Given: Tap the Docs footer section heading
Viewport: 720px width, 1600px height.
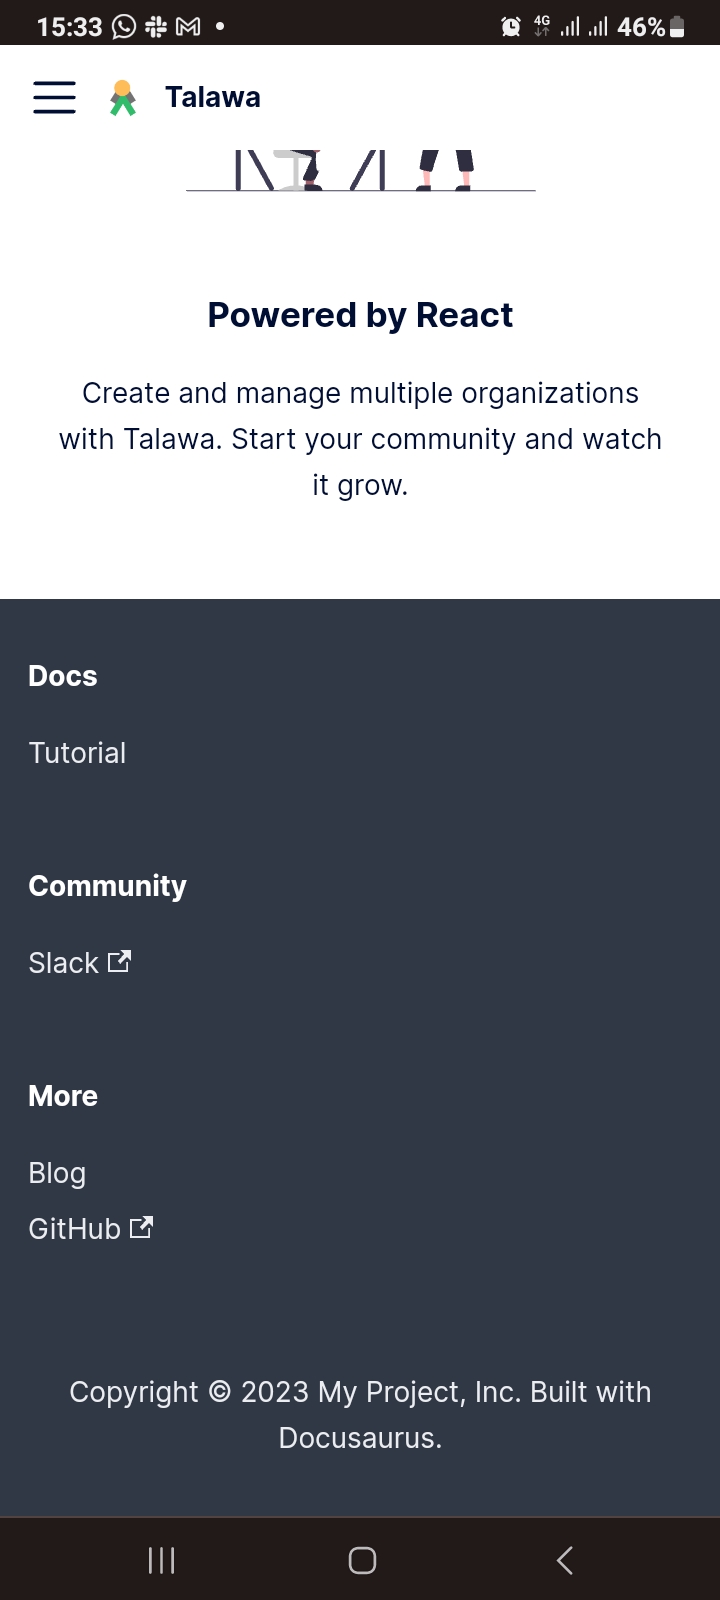Looking at the screenshot, I should 62,676.
